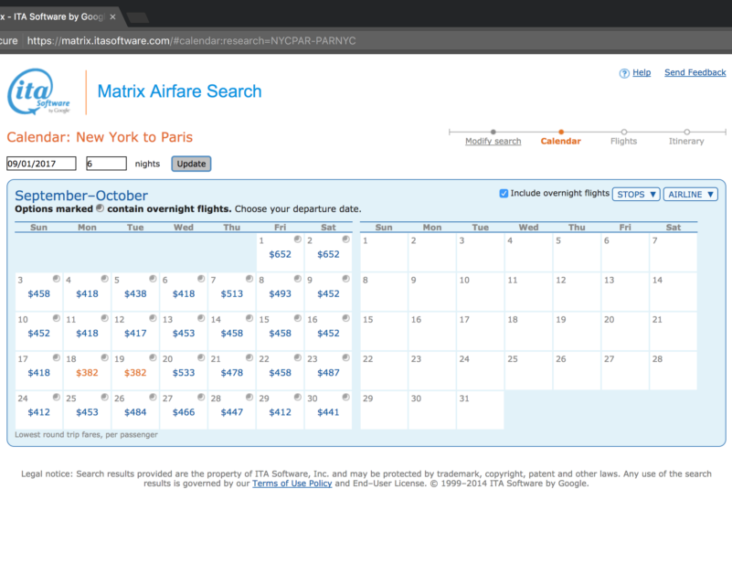This screenshot has width=732, height=585.
Task: Click the ITA Software logo
Action: point(39,92)
